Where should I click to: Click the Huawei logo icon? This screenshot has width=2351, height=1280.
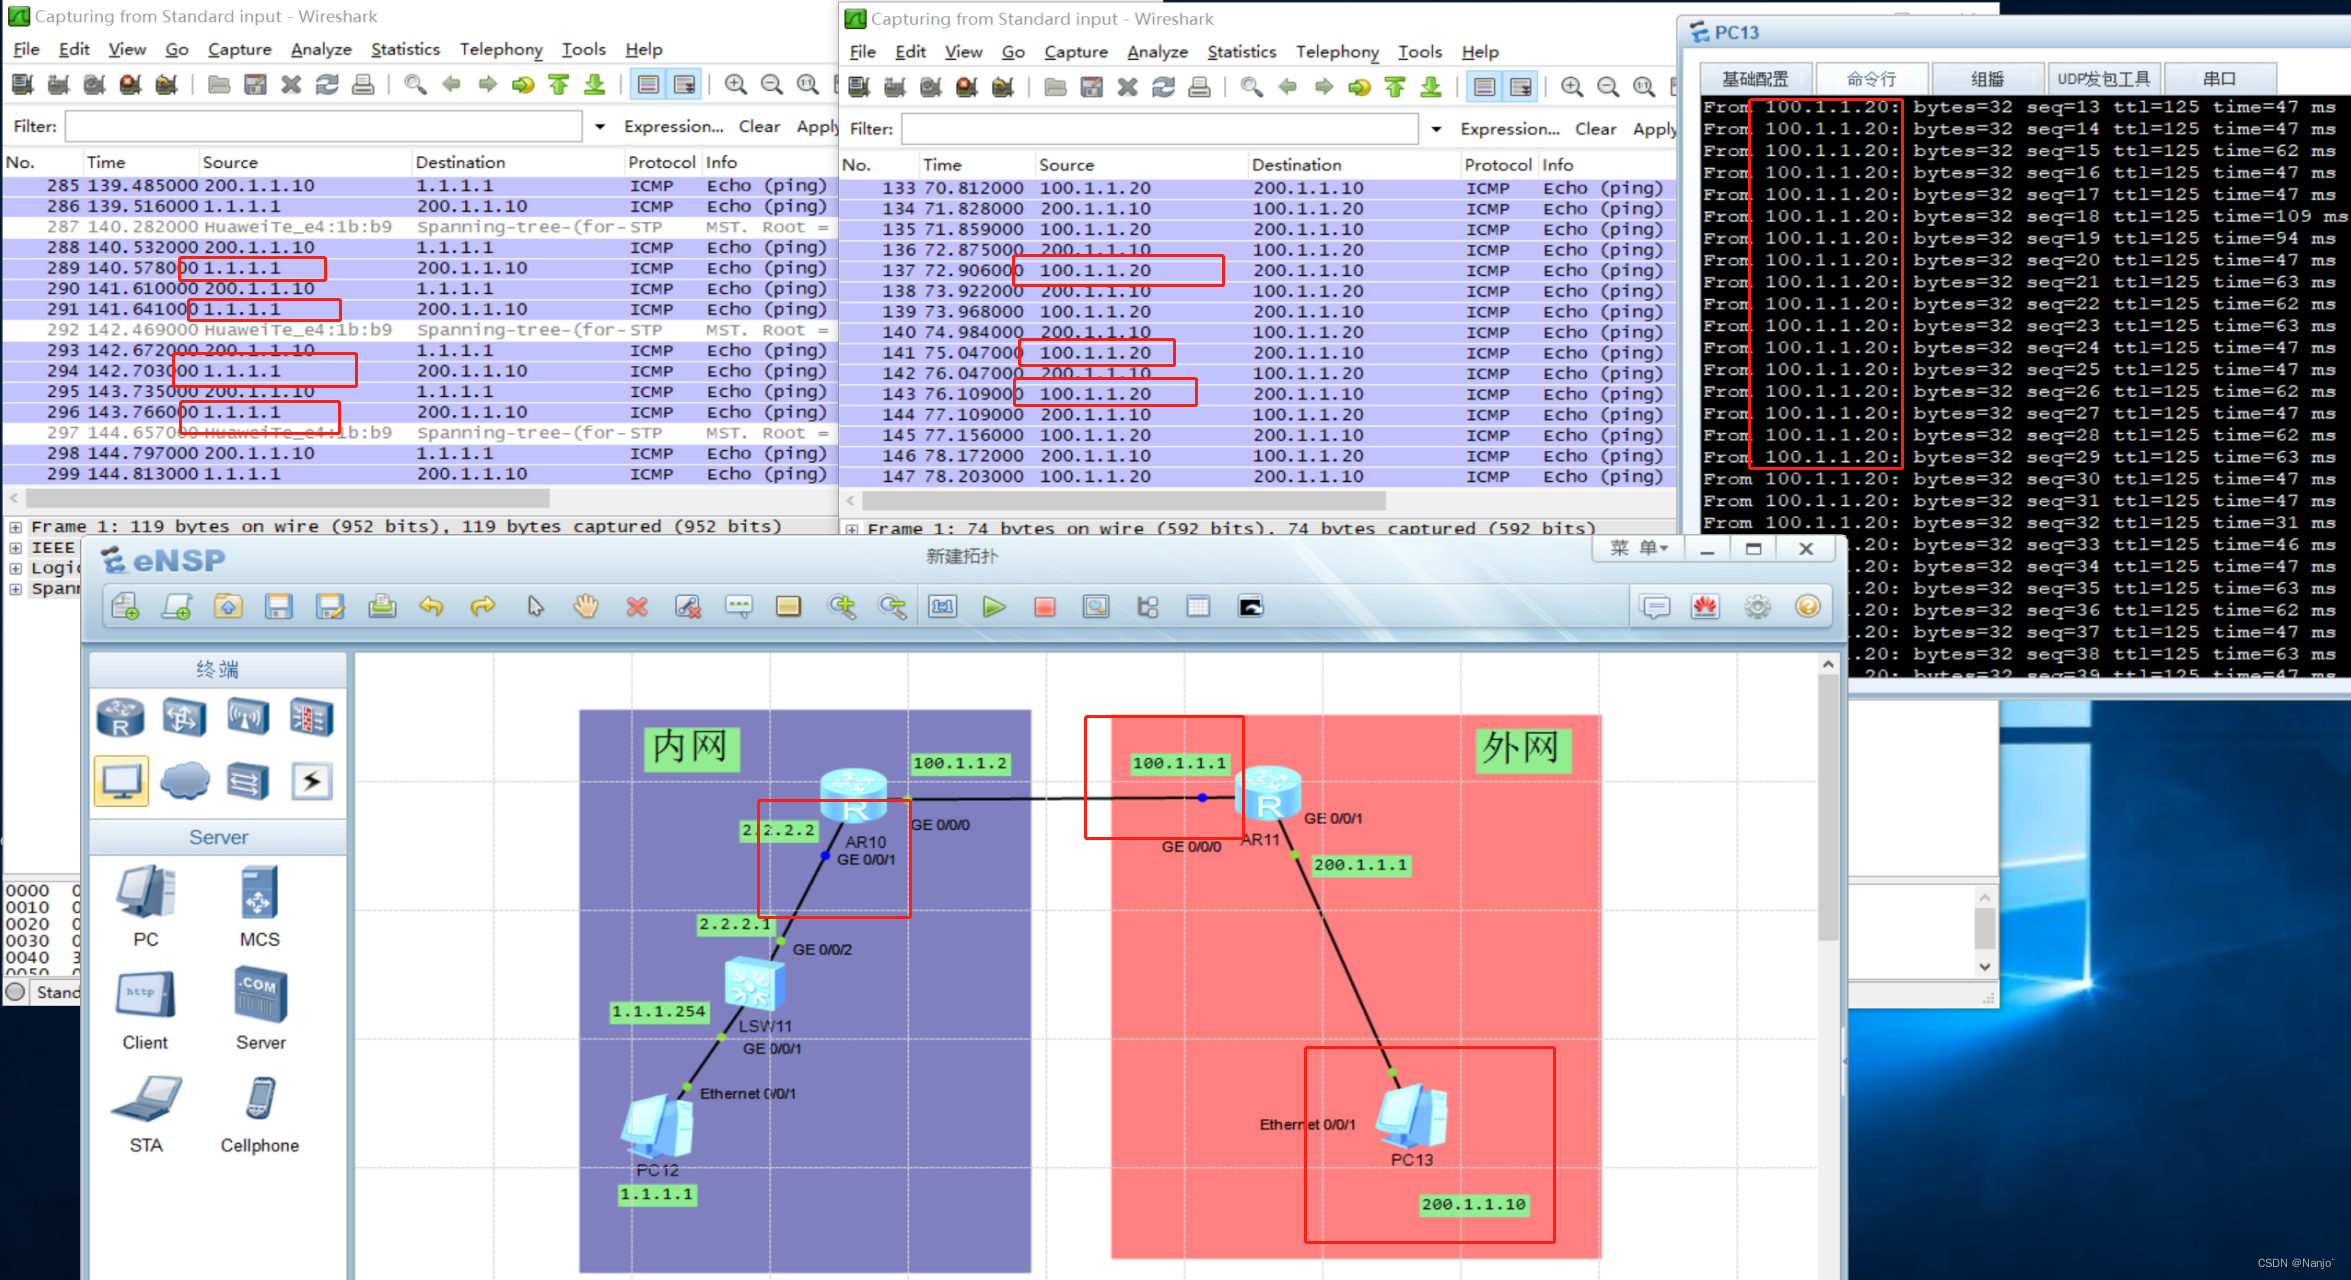(1705, 606)
